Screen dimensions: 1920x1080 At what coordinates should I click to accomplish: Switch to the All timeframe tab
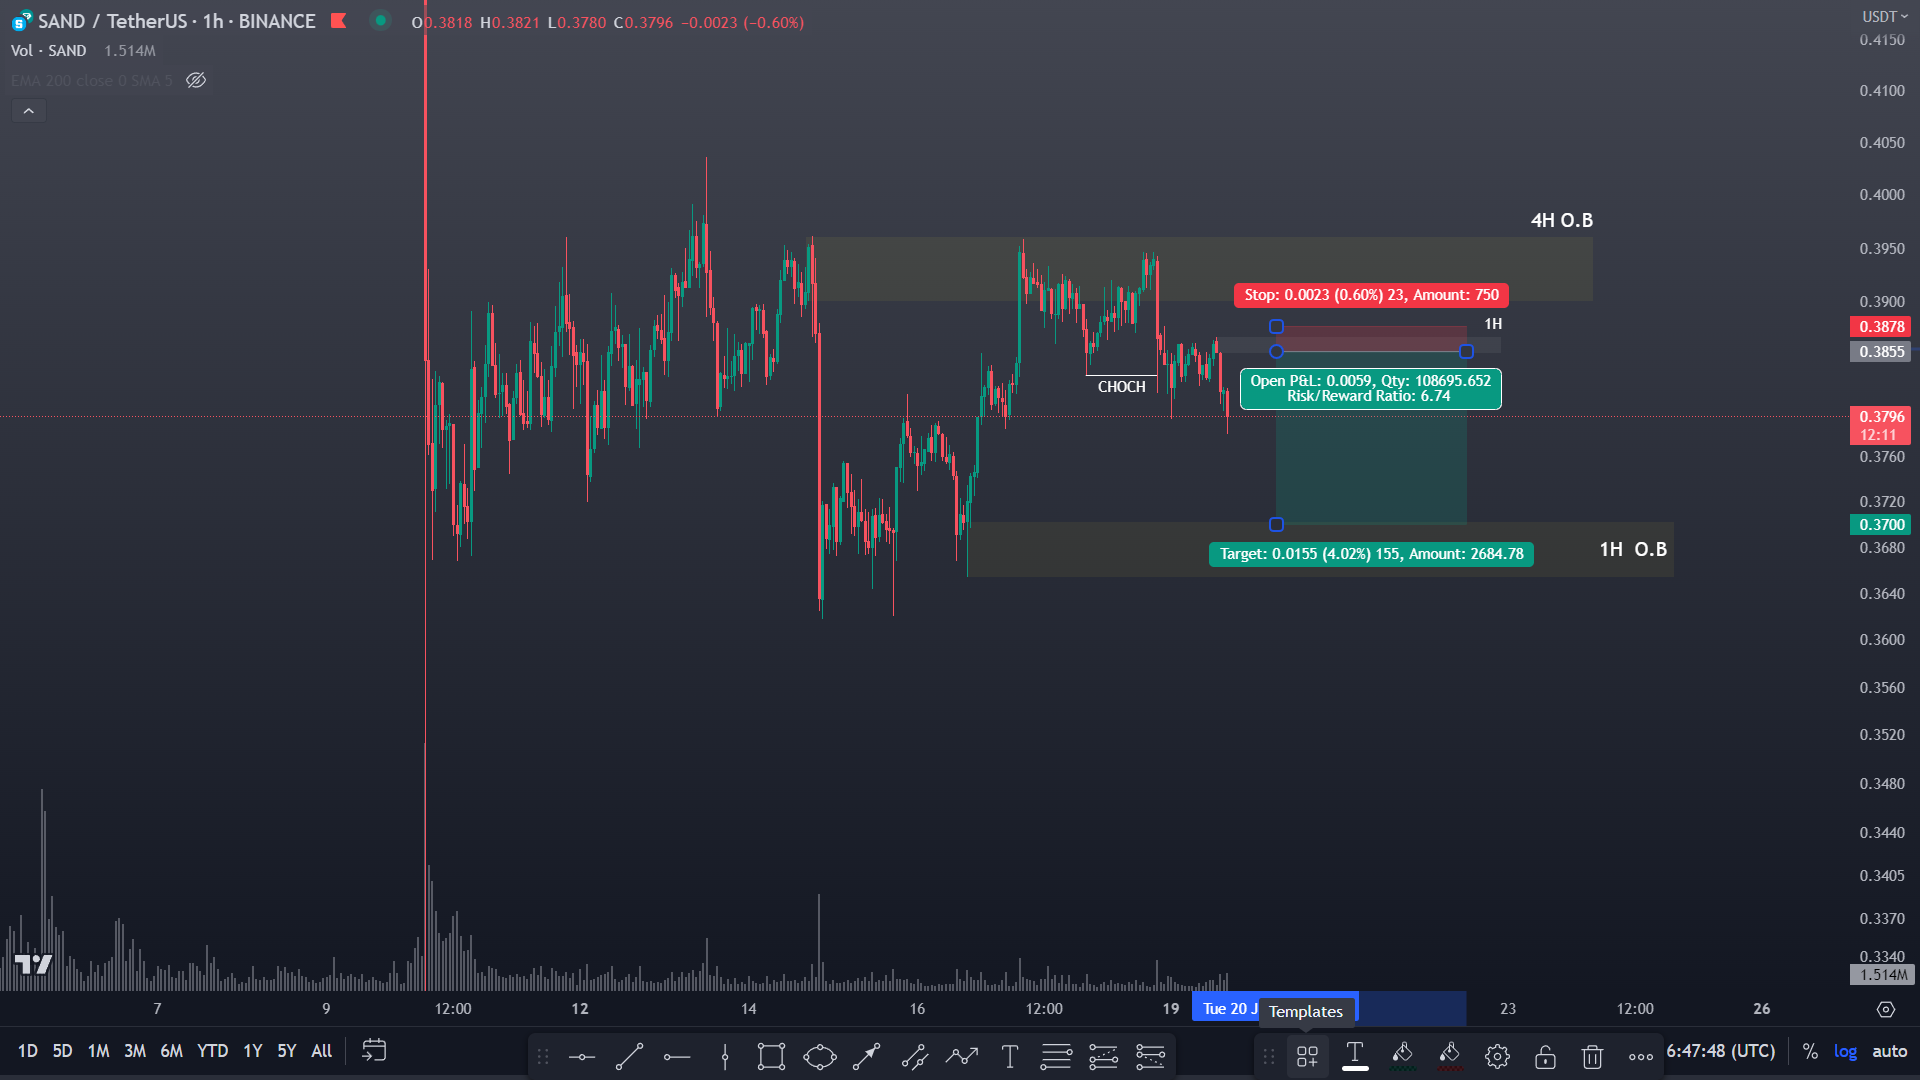[320, 1051]
